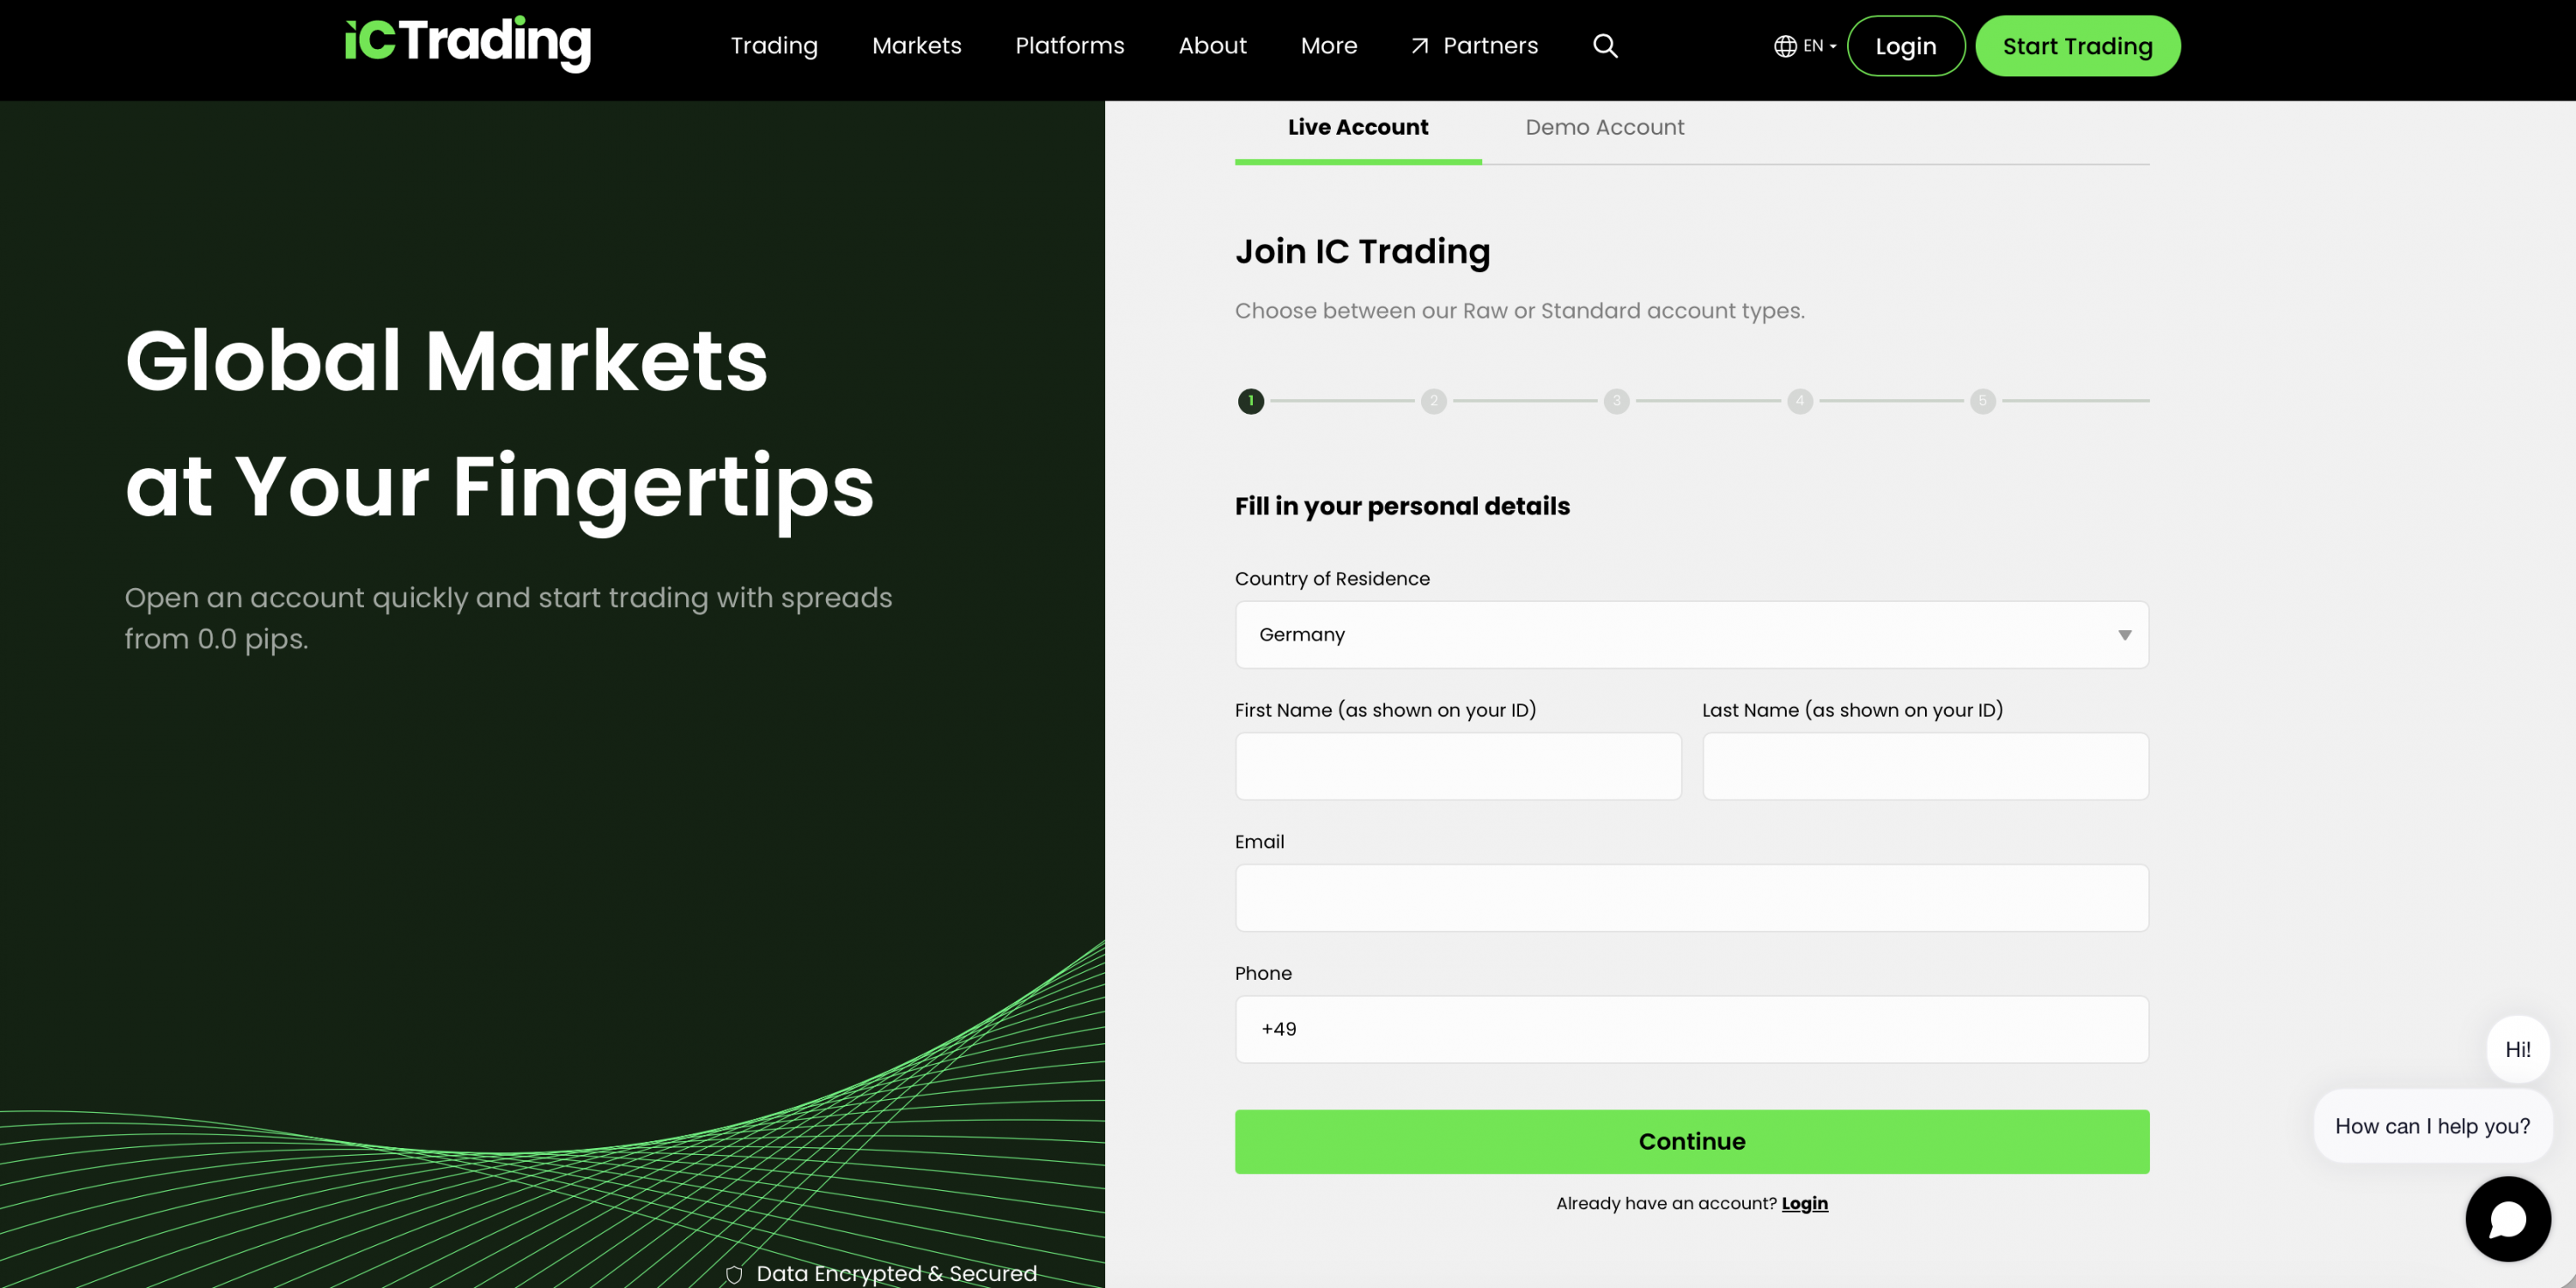Viewport: 2576px width, 1288px height.
Task: Open the Trading menu
Action: coord(774,46)
